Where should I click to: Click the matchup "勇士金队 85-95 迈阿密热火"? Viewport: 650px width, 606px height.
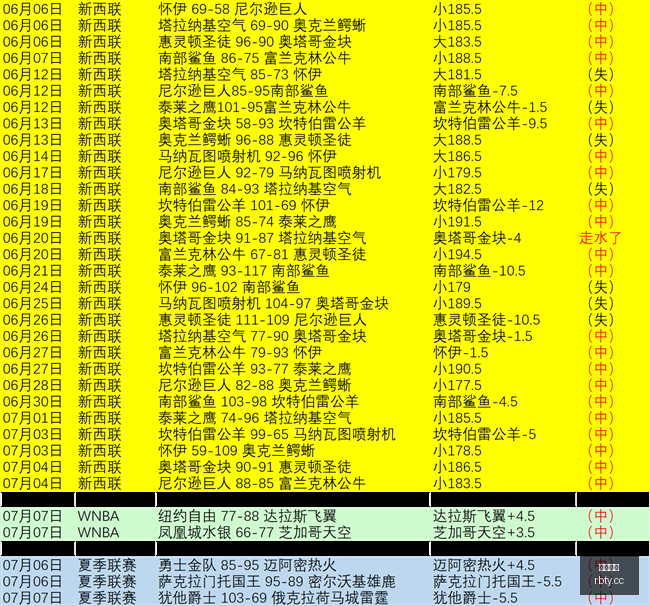click(x=247, y=565)
